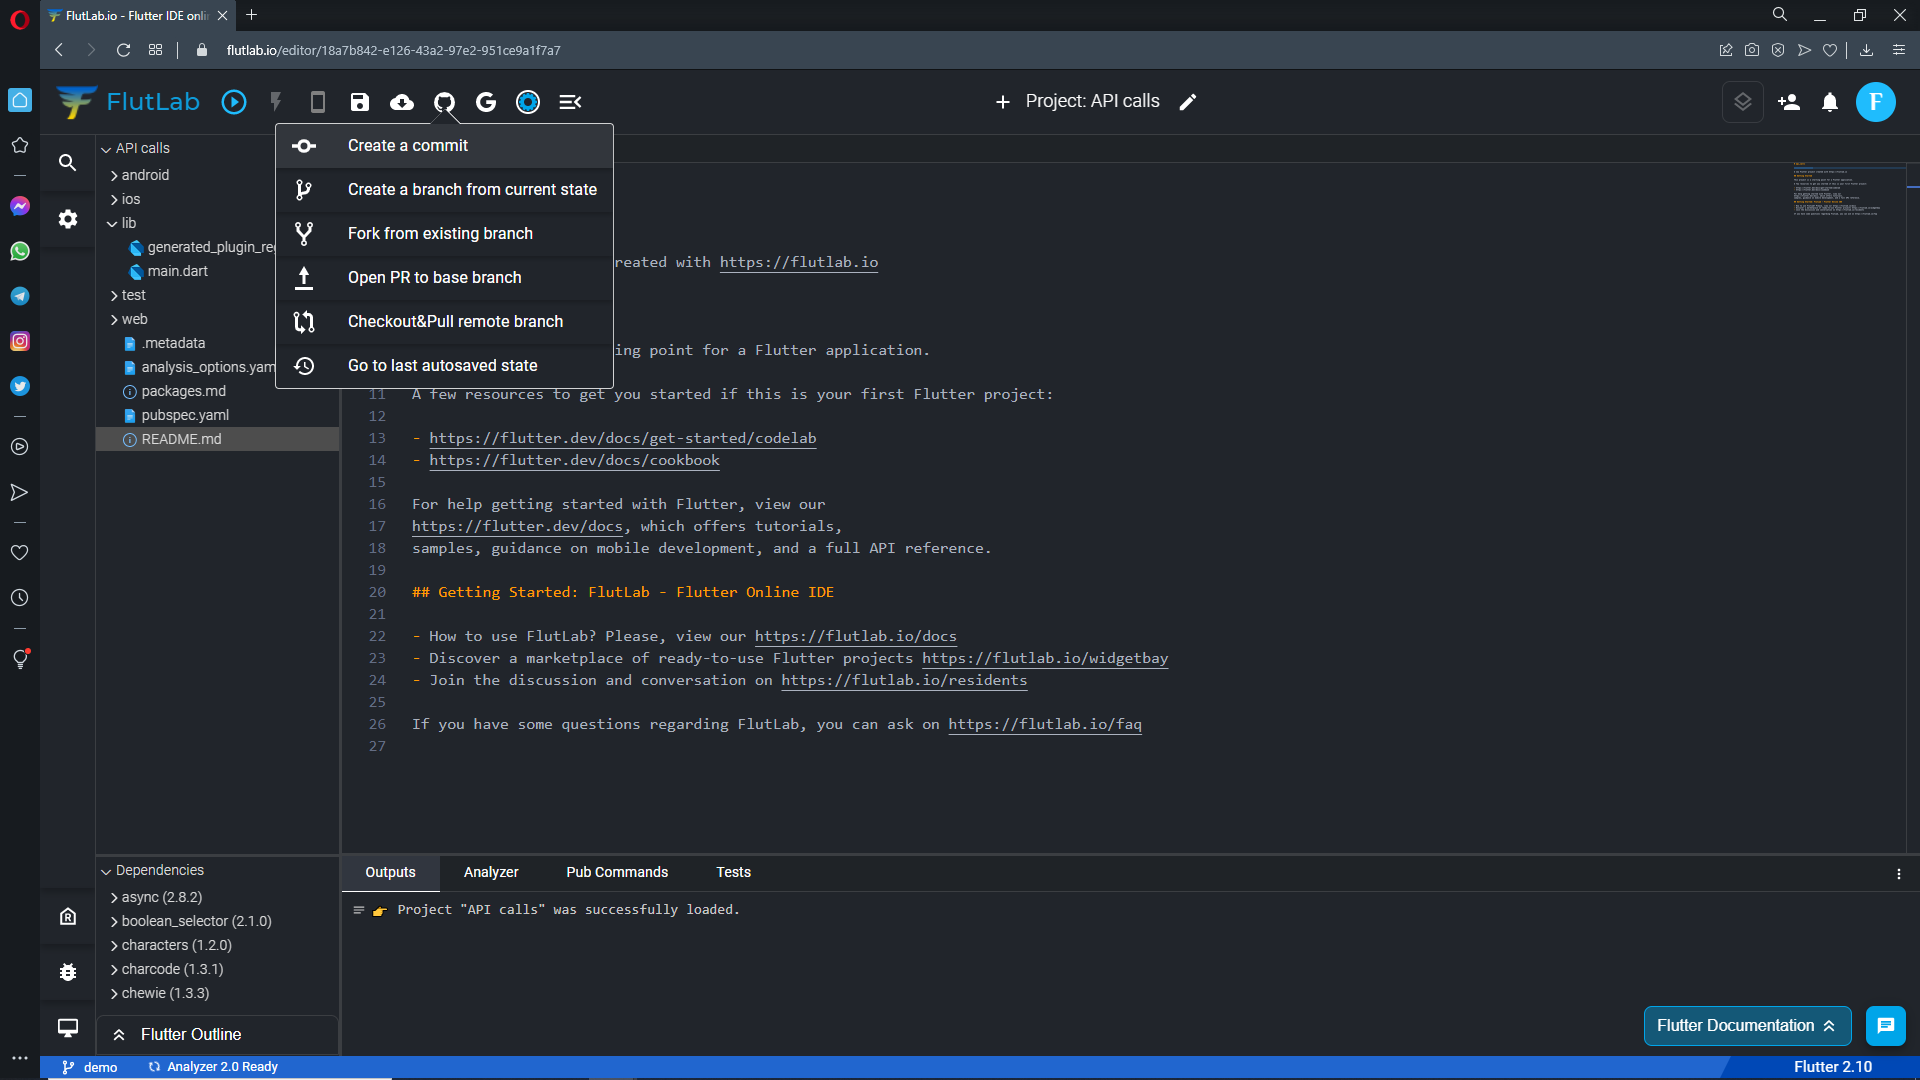Open the flutlab.io/widgetbay link
Image resolution: width=1920 pixels, height=1080 pixels.
1044,659
